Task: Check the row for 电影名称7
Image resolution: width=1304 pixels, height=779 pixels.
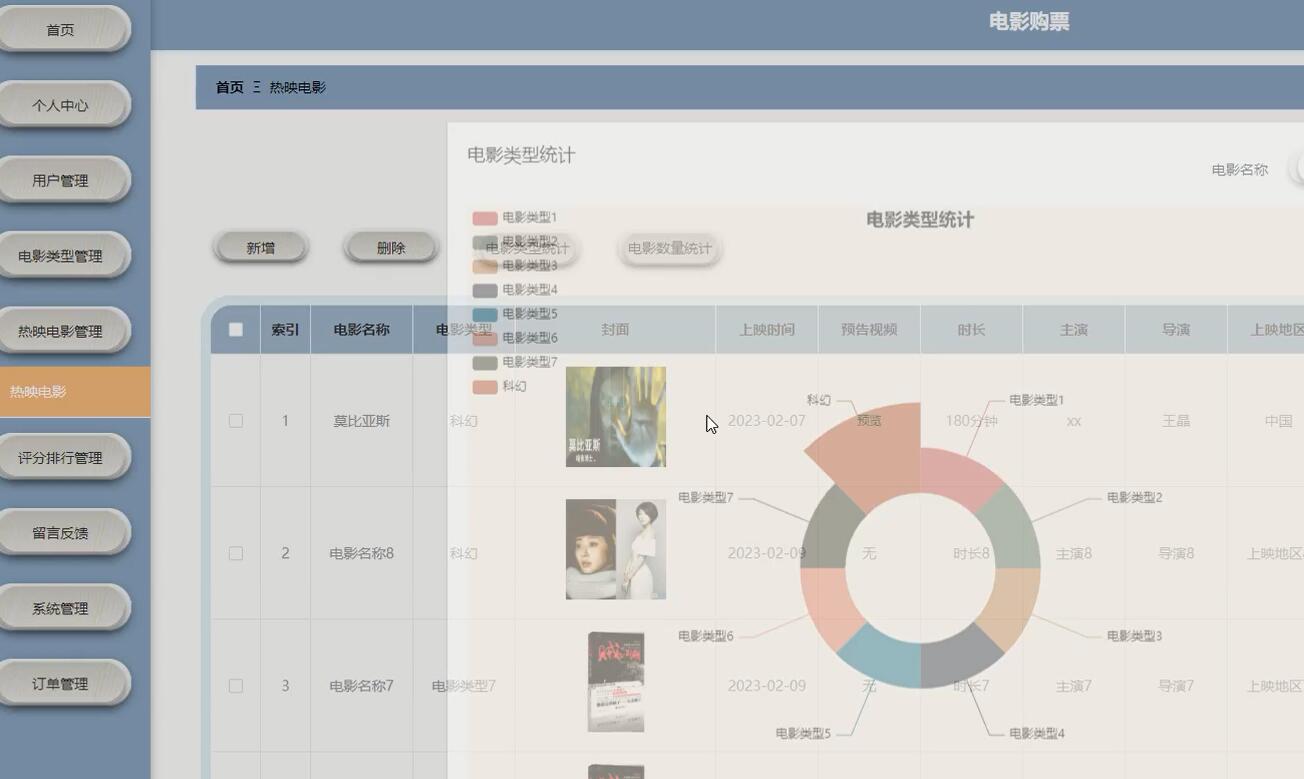Action: point(236,686)
